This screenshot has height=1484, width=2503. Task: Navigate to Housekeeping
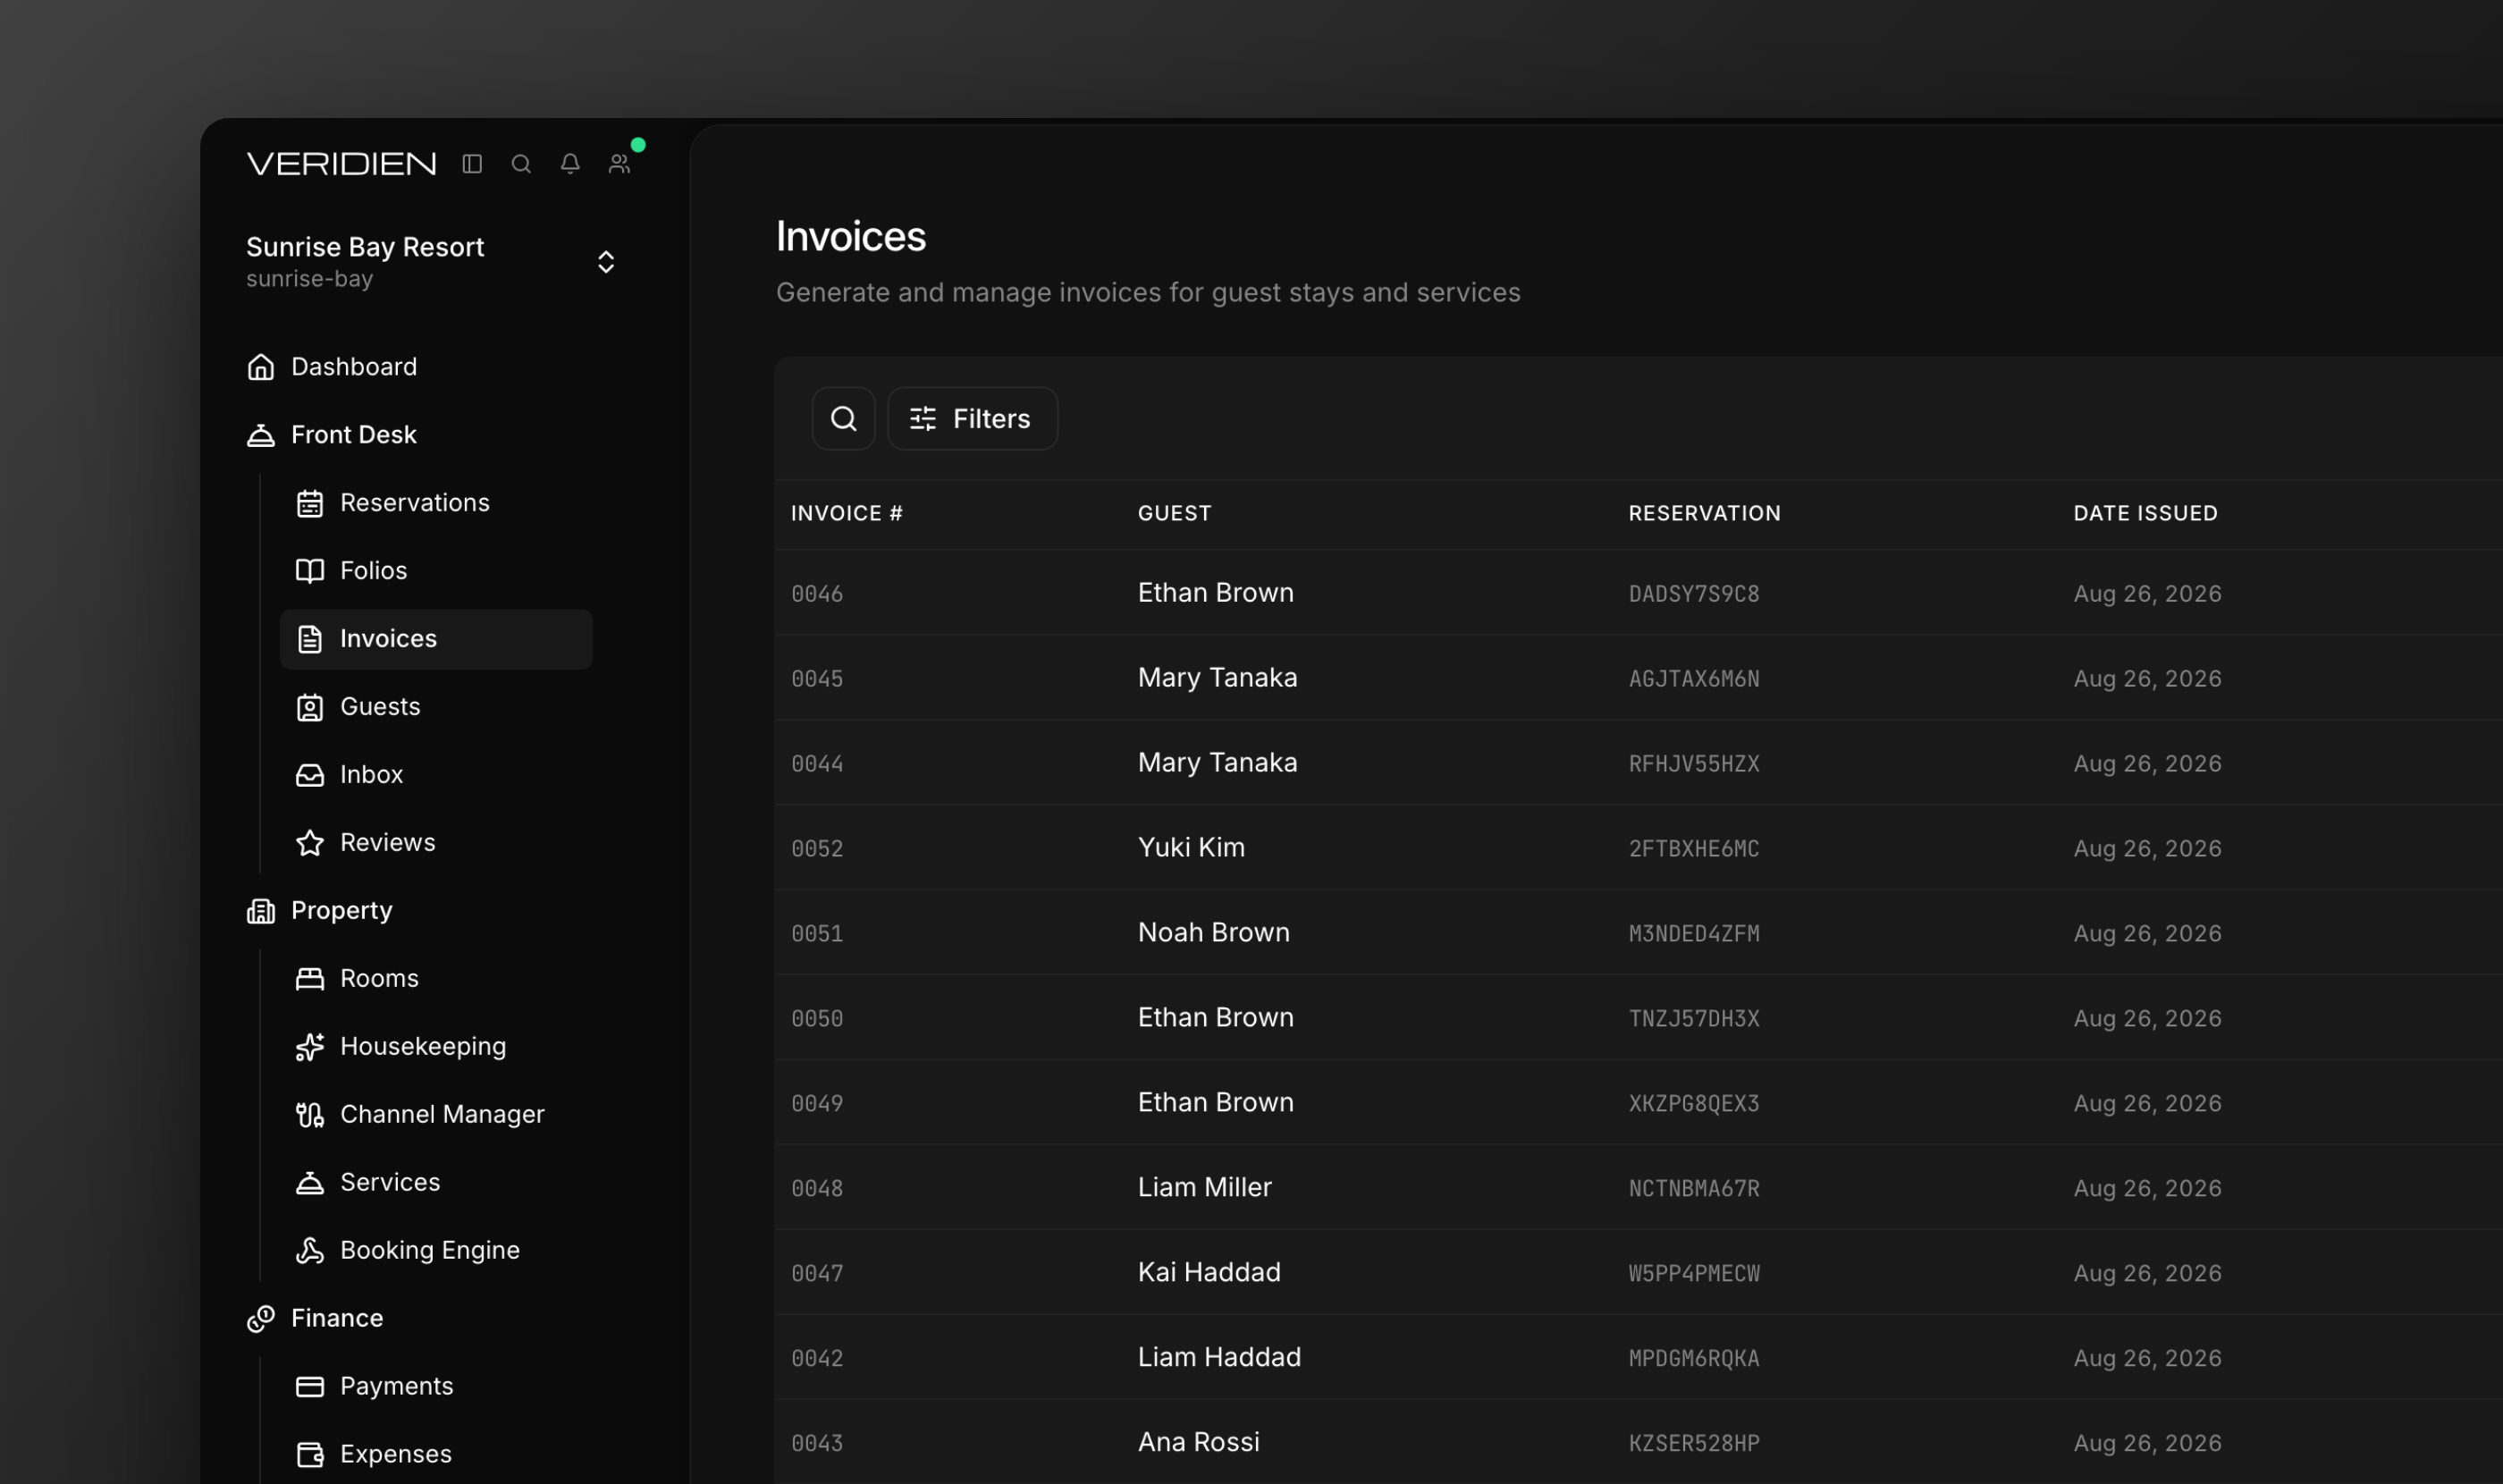coord(423,1047)
